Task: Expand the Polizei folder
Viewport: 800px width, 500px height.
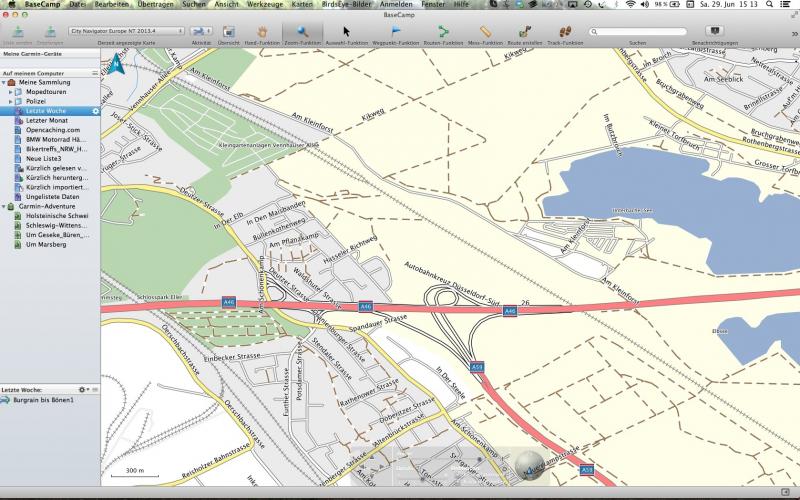Action: [12, 101]
